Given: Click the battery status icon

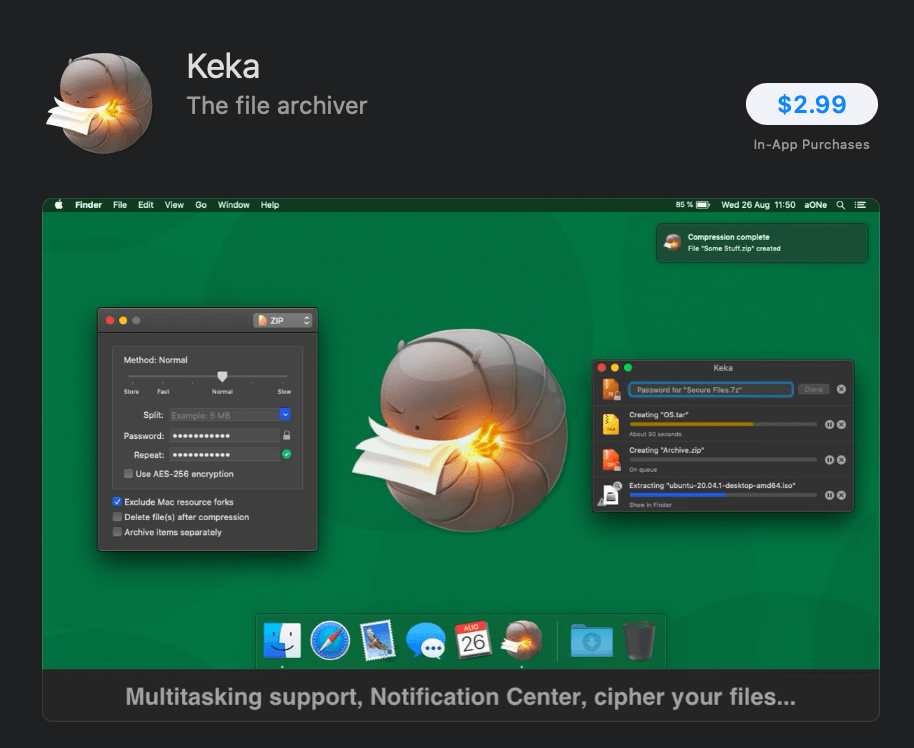Looking at the screenshot, I should pyautogui.click(x=702, y=205).
